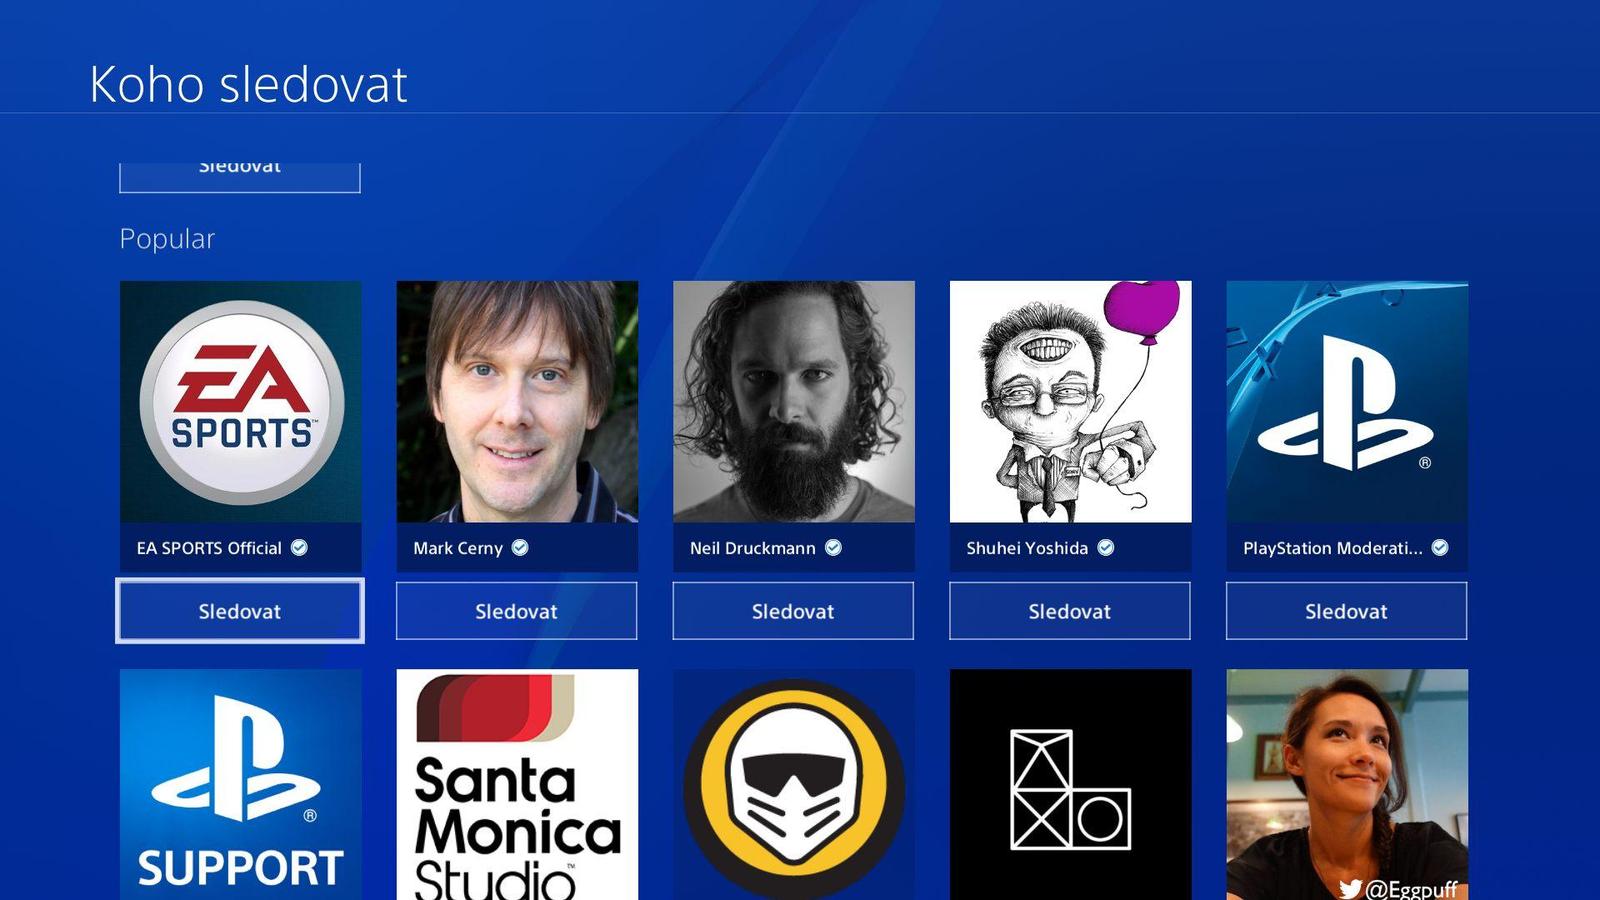Follow Neil Druckmann using the Sledovat button
1600x900 pixels.
click(x=793, y=611)
